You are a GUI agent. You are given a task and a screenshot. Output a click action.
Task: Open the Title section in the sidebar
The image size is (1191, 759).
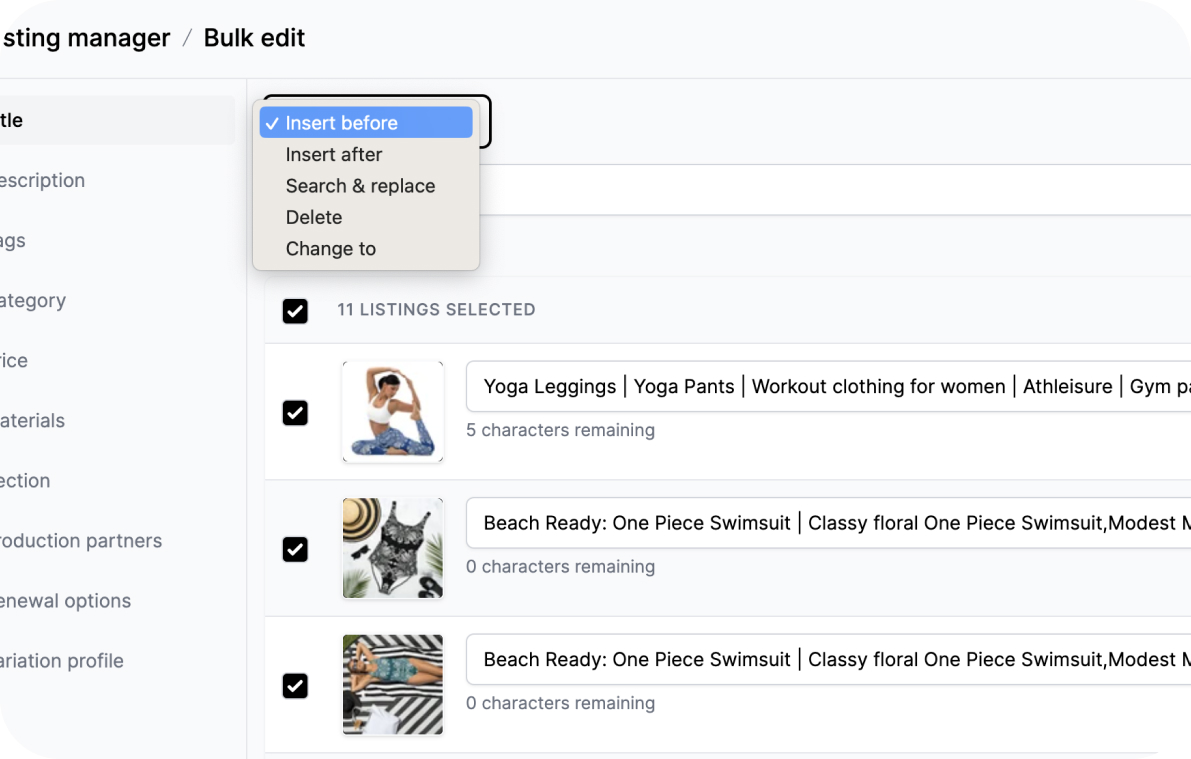(x=60, y=120)
